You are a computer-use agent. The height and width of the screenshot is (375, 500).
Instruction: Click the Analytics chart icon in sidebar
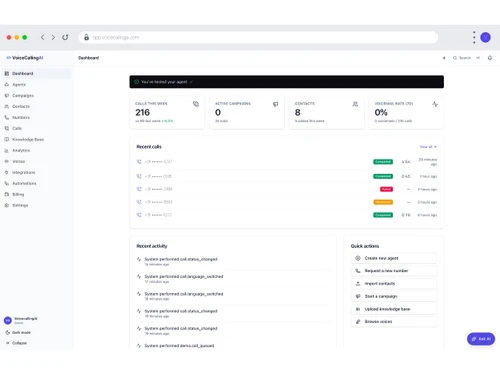tap(6, 150)
